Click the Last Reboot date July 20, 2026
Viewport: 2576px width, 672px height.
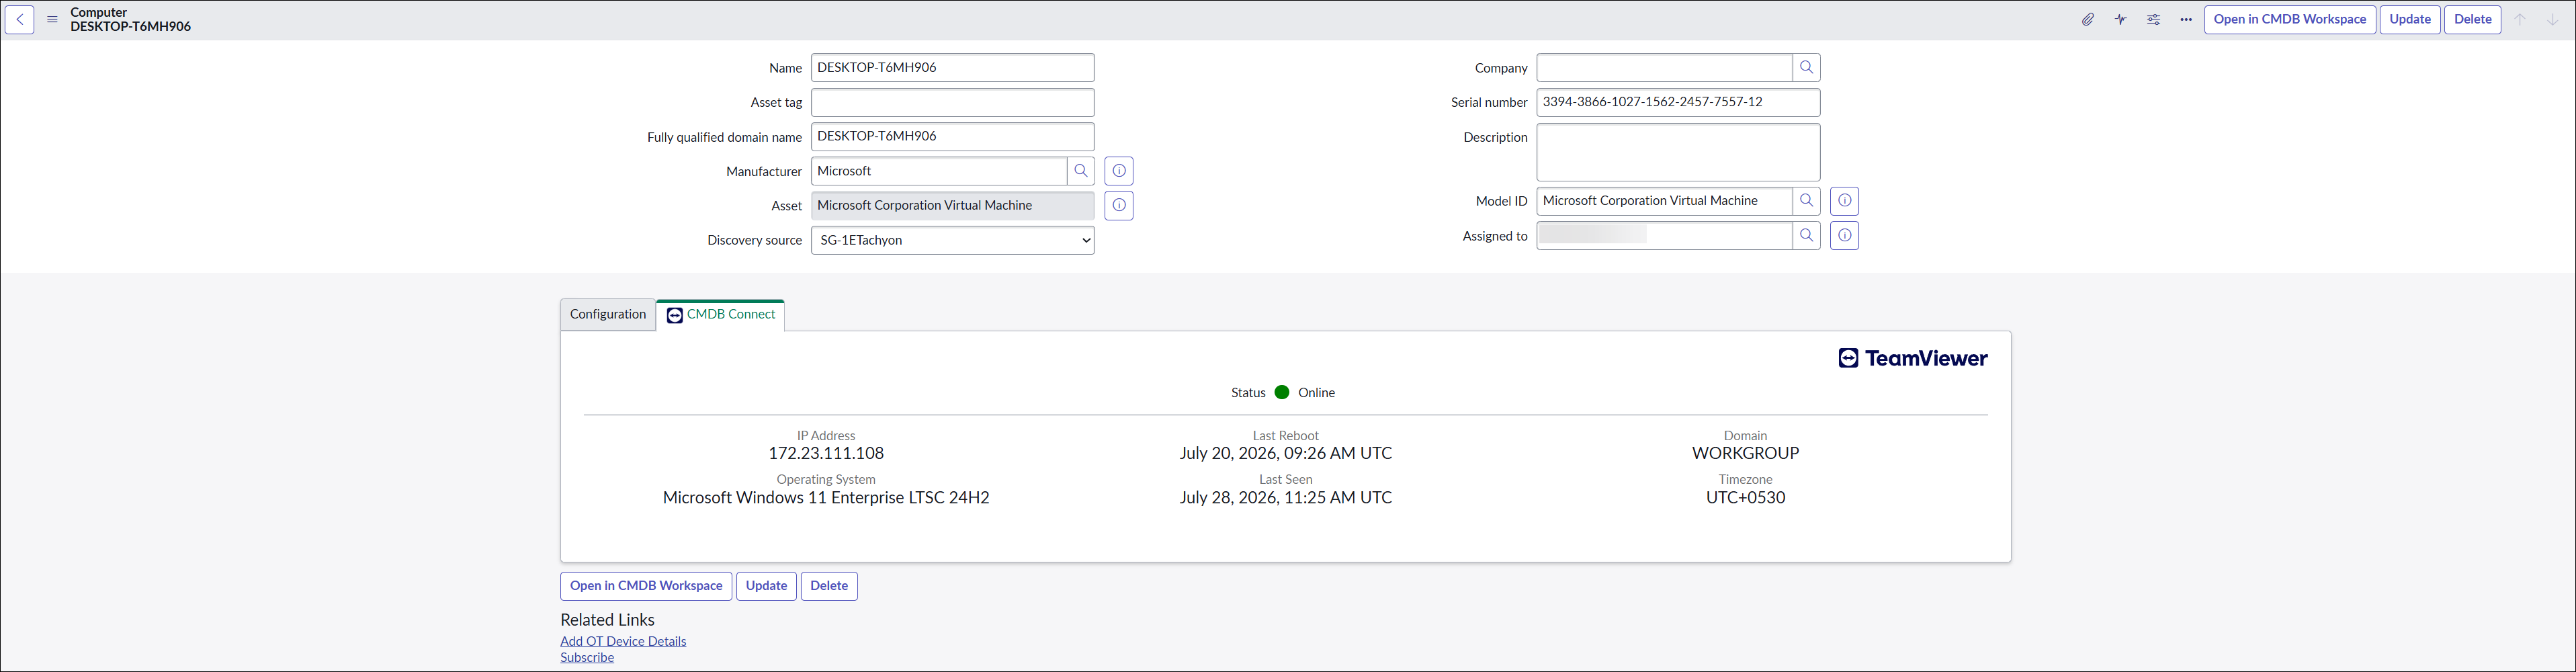(1285, 453)
